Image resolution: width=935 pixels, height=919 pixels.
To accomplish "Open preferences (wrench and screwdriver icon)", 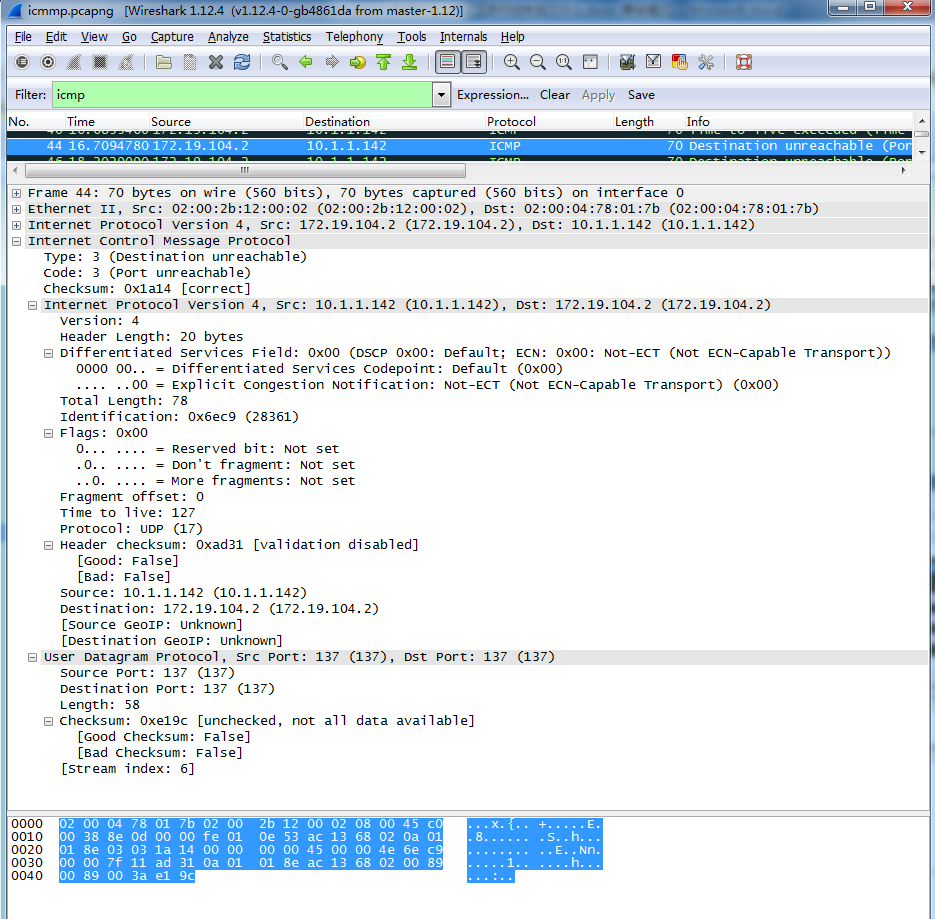I will [705, 62].
